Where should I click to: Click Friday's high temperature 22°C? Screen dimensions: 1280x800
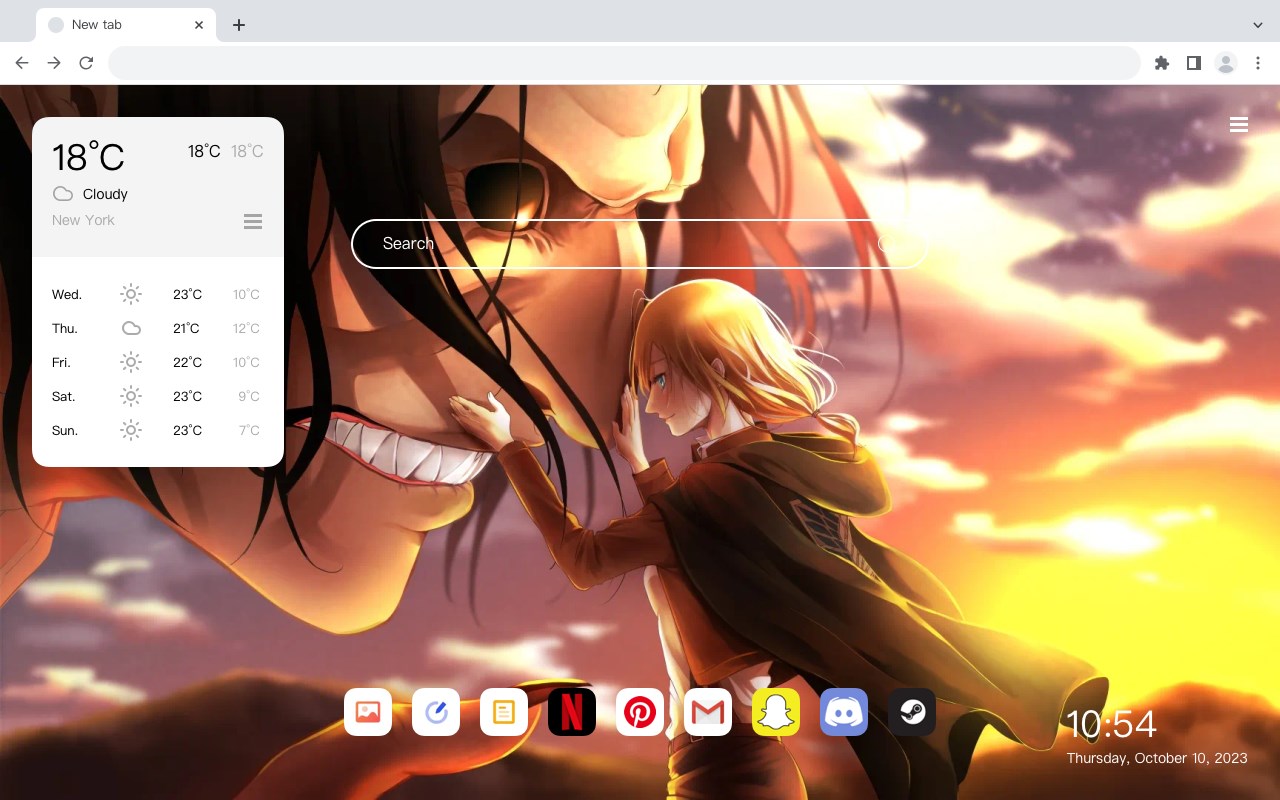point(187,362)
